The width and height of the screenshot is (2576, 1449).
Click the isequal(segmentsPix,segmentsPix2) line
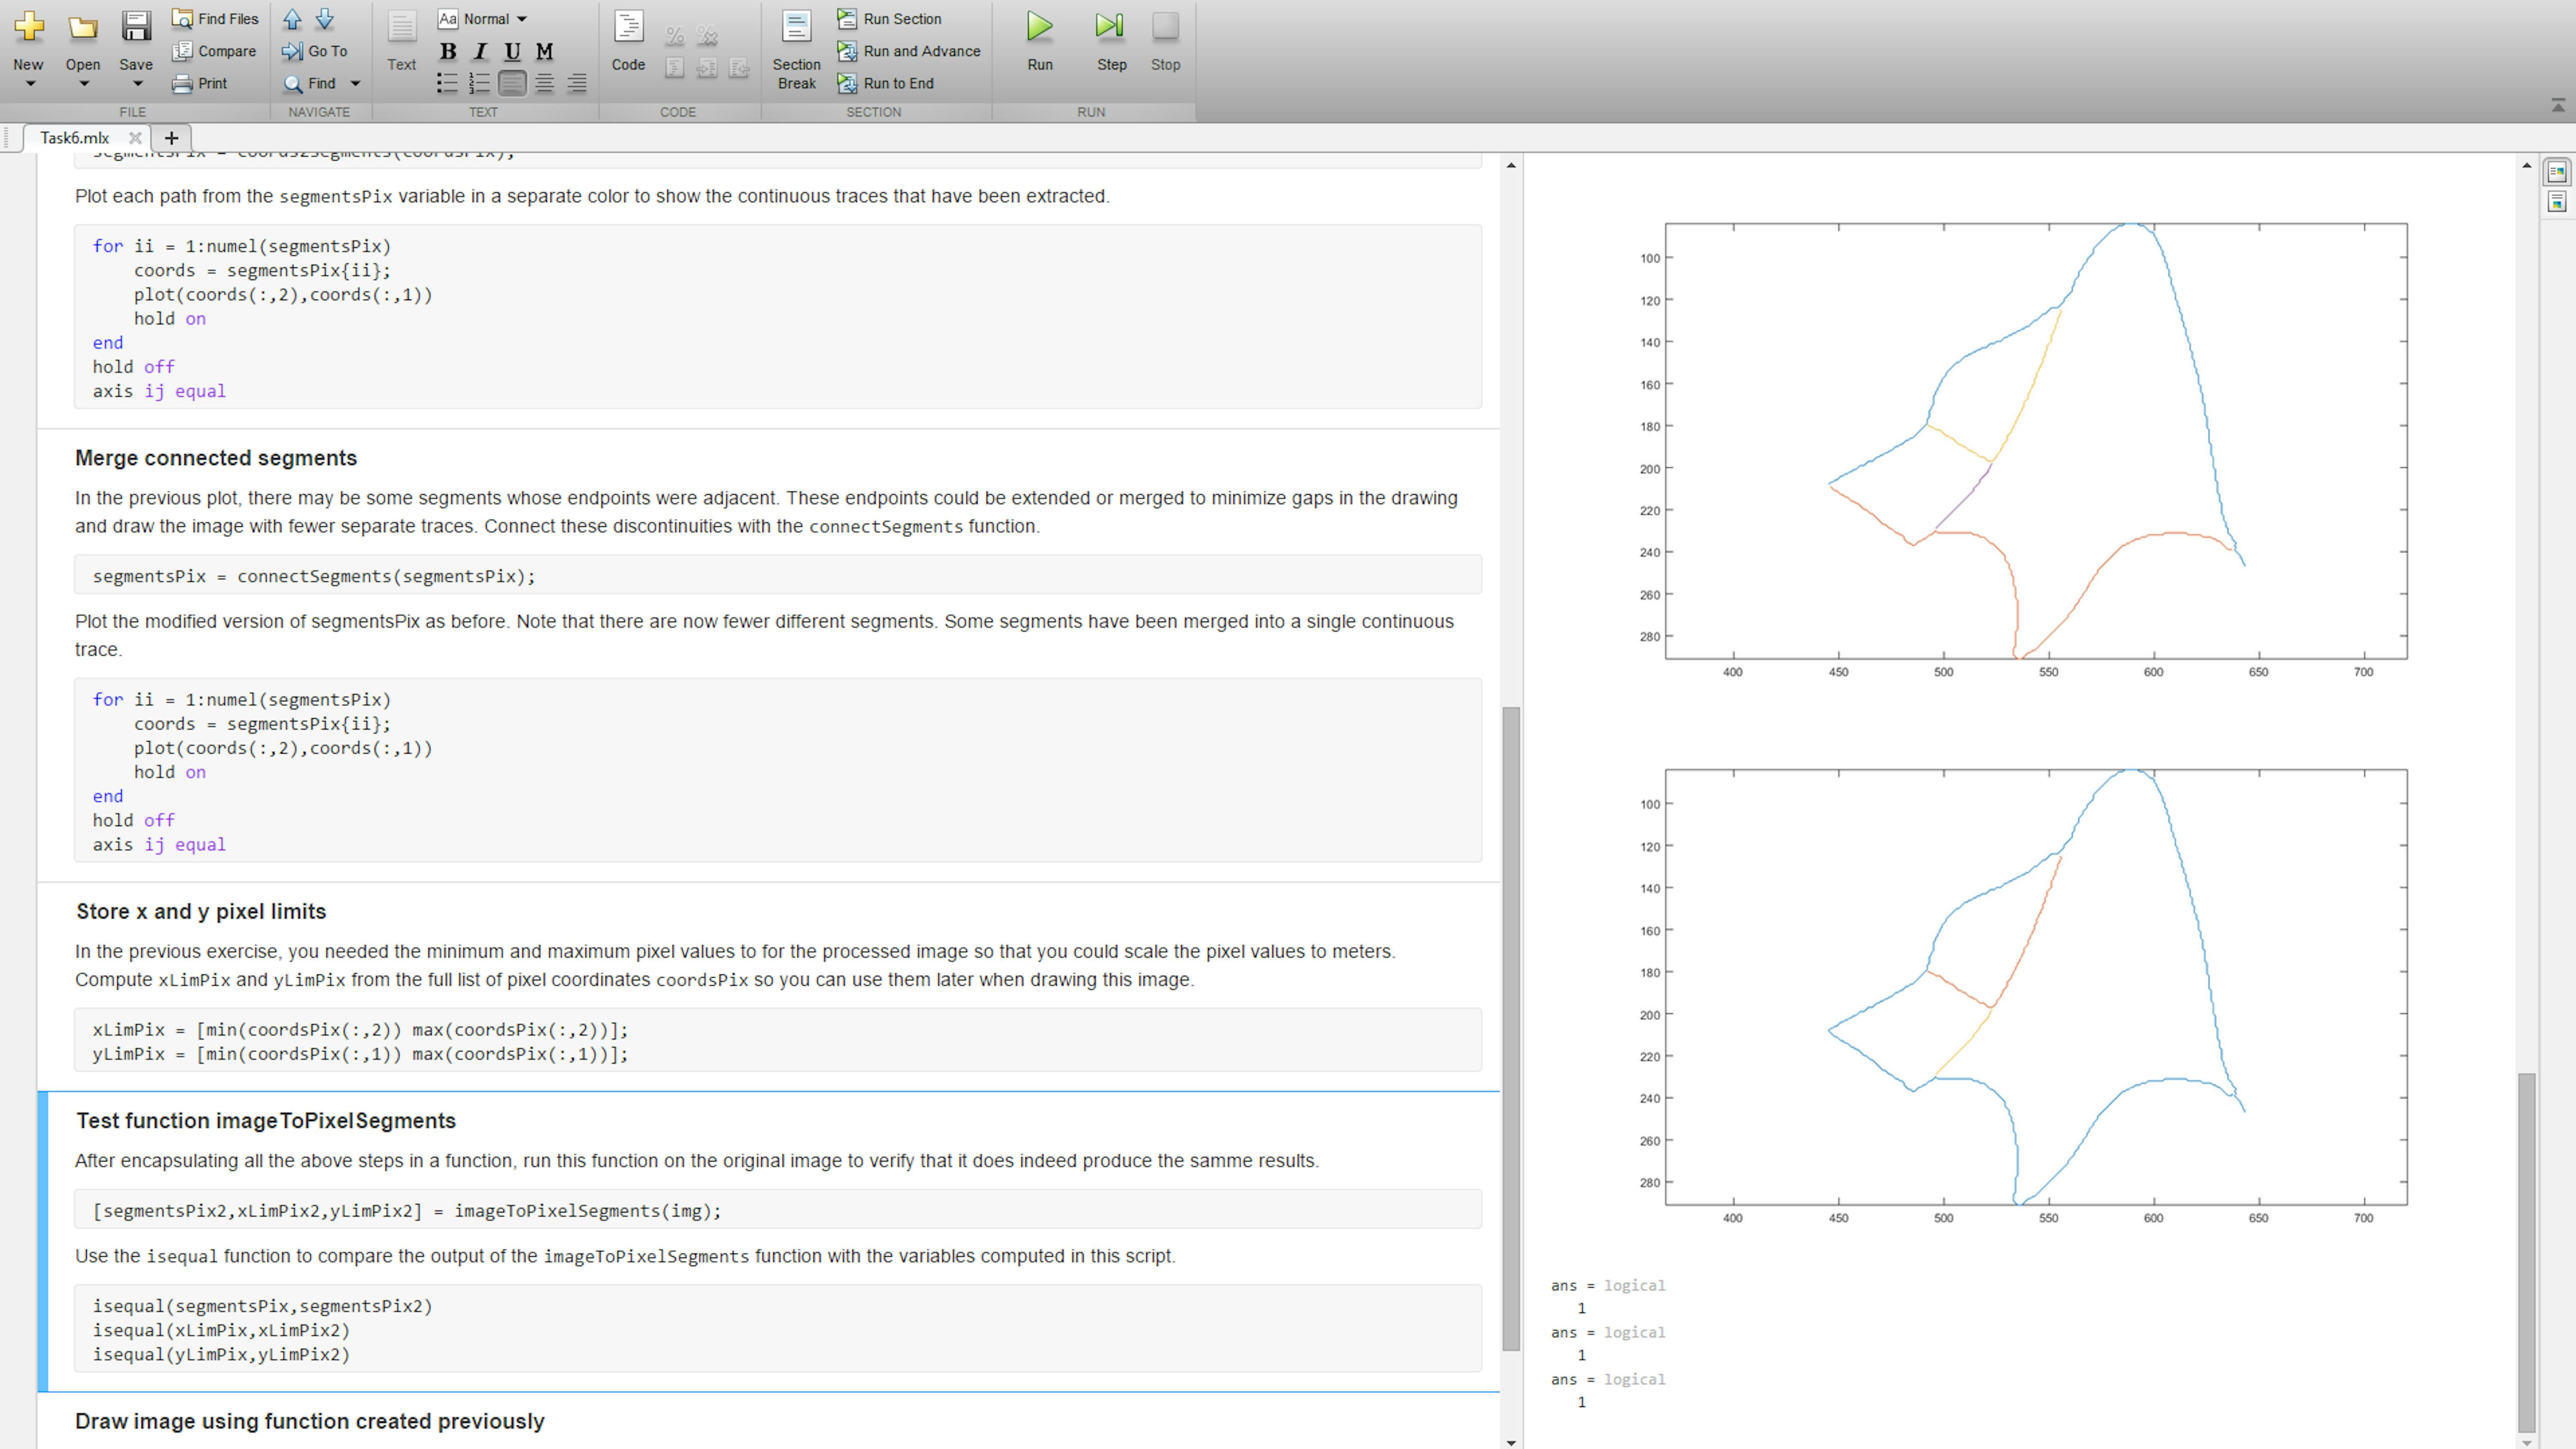[262, 1306]
